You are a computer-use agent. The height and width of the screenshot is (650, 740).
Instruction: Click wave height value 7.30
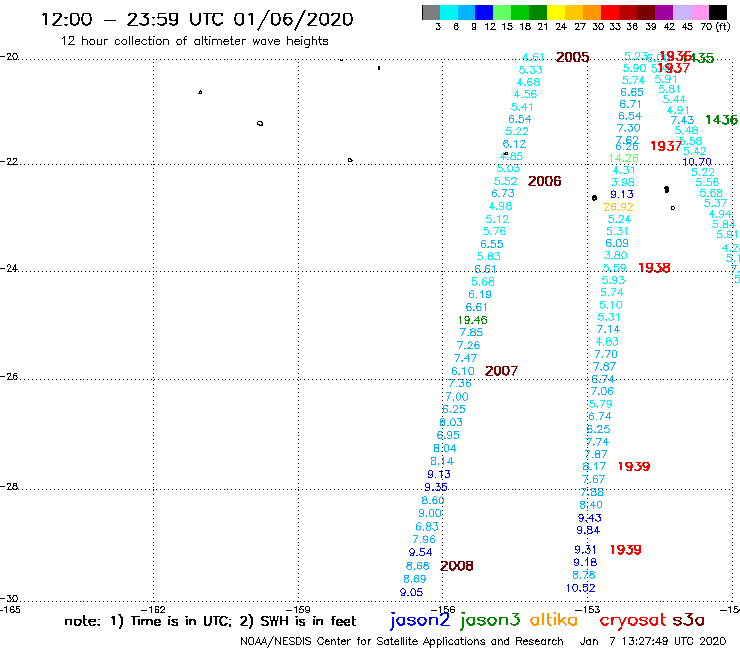point(629,128)
